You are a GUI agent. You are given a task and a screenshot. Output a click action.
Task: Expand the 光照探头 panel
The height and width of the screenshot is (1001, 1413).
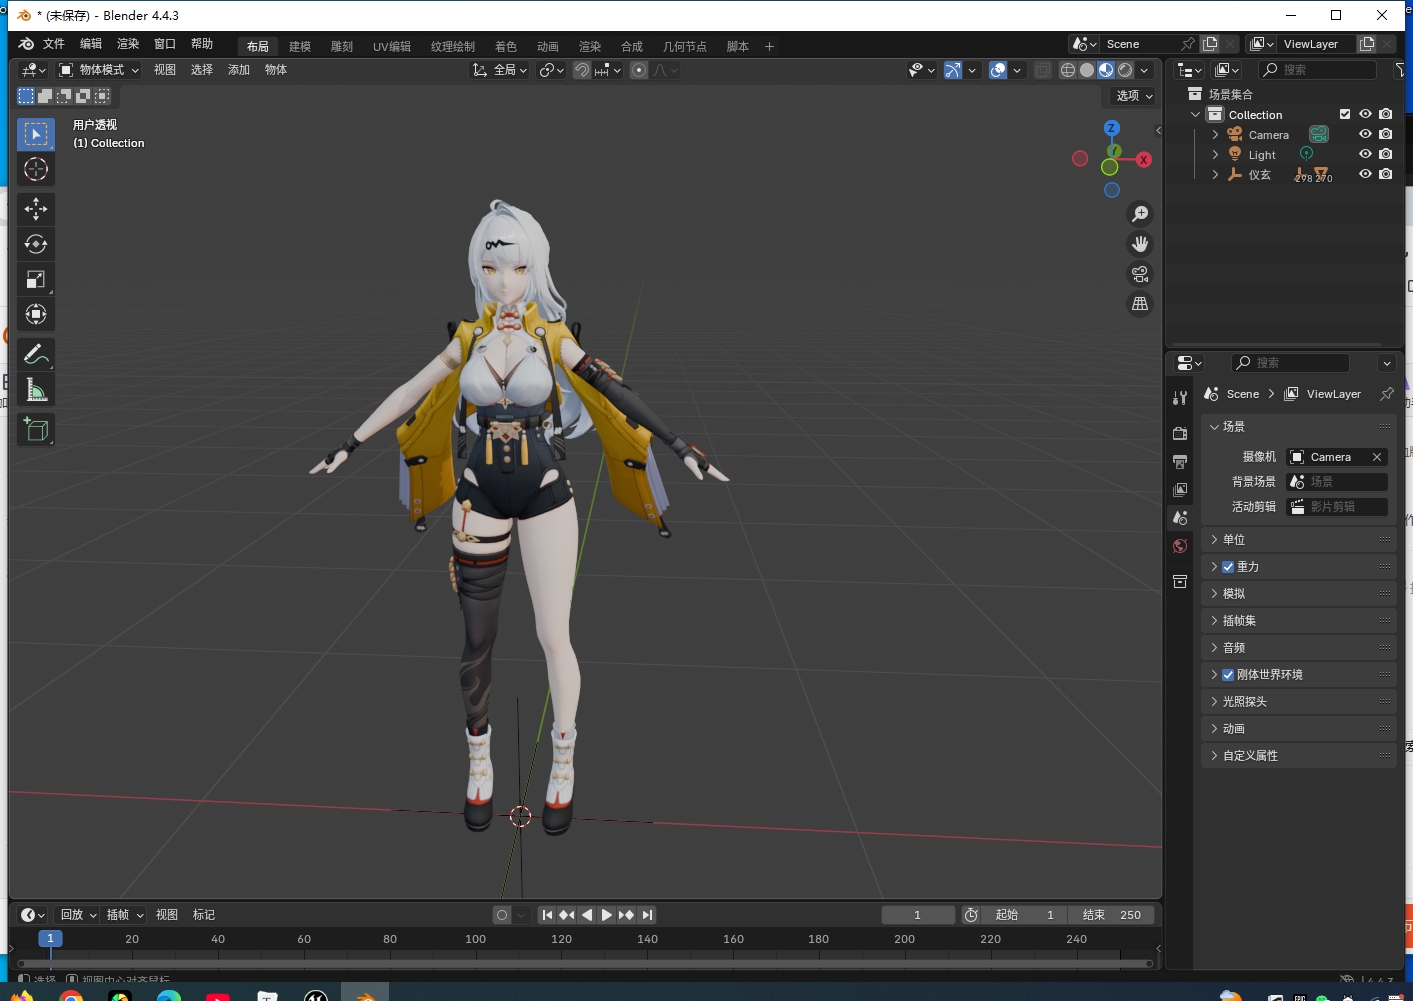pos(1298,701)
